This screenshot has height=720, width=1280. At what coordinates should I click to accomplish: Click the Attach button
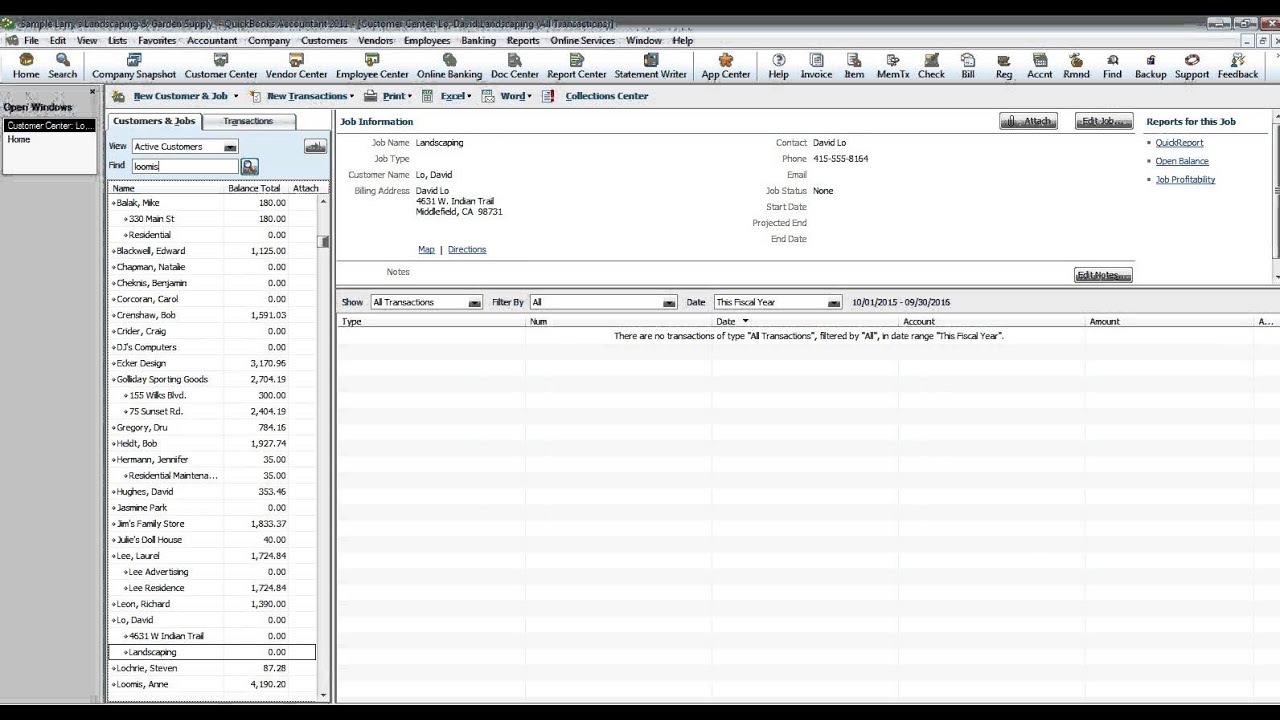click(1028, 121)
